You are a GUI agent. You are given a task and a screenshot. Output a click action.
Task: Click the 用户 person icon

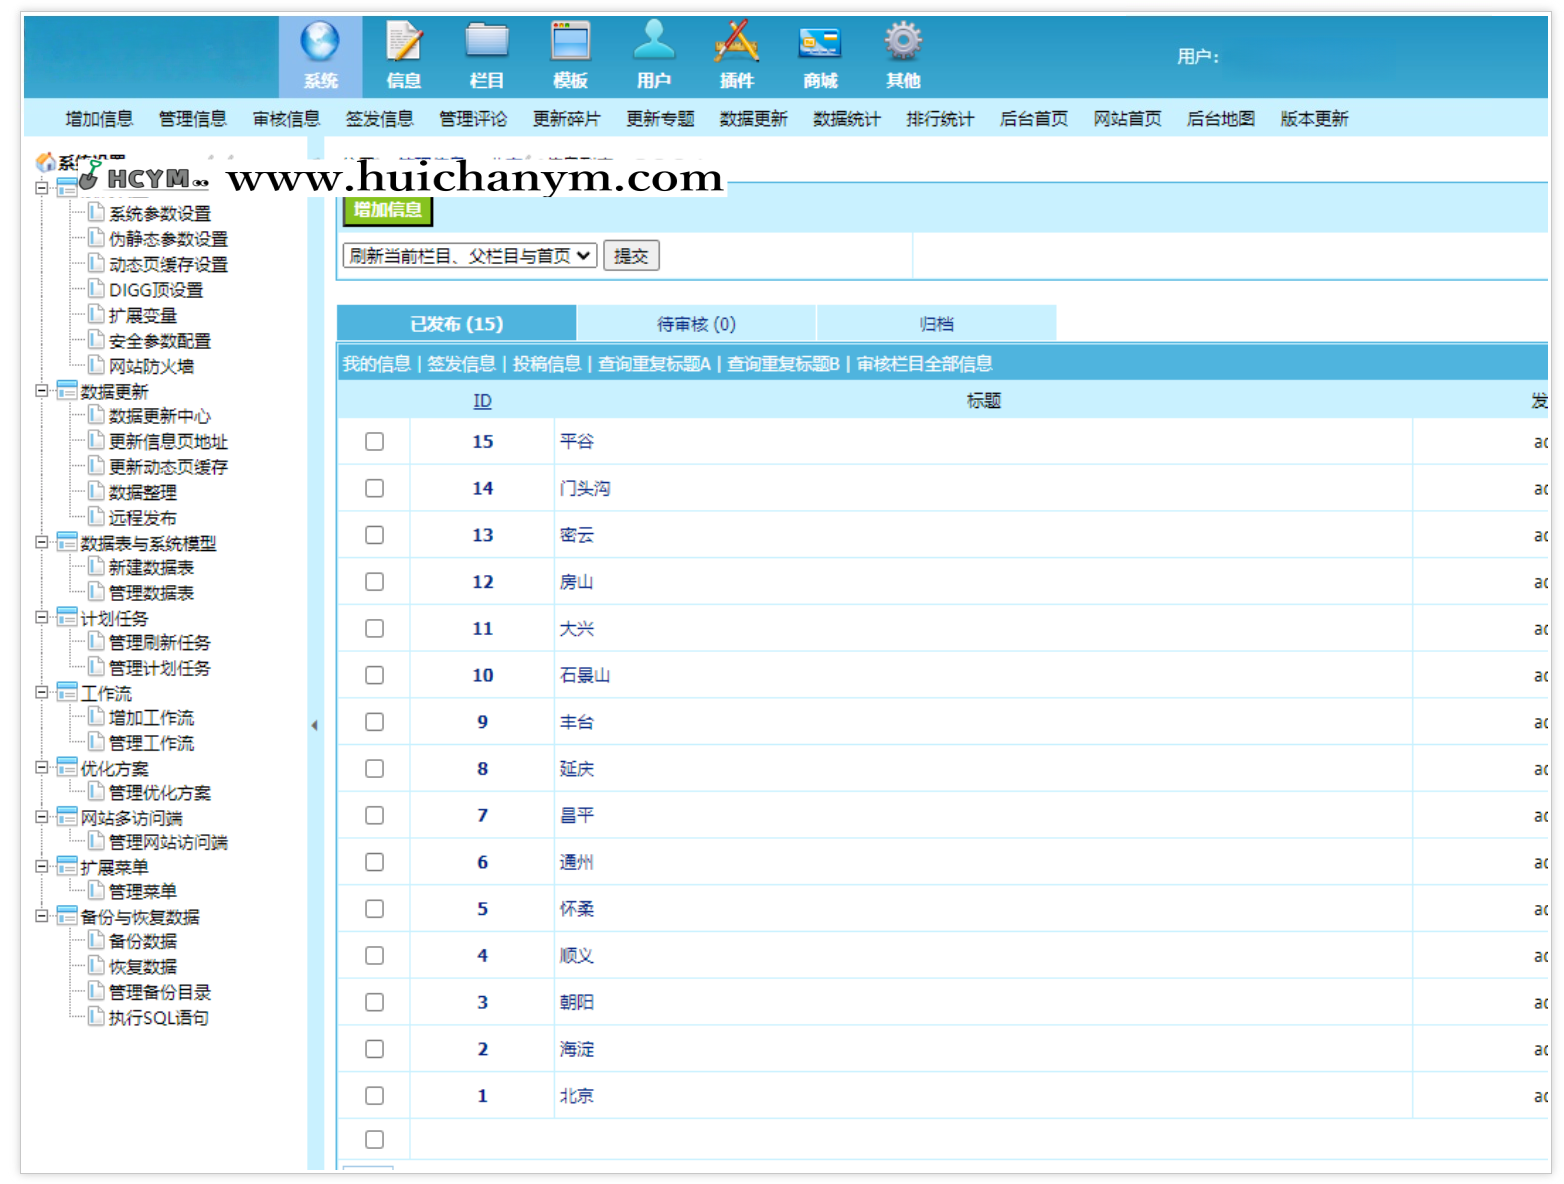654,43
